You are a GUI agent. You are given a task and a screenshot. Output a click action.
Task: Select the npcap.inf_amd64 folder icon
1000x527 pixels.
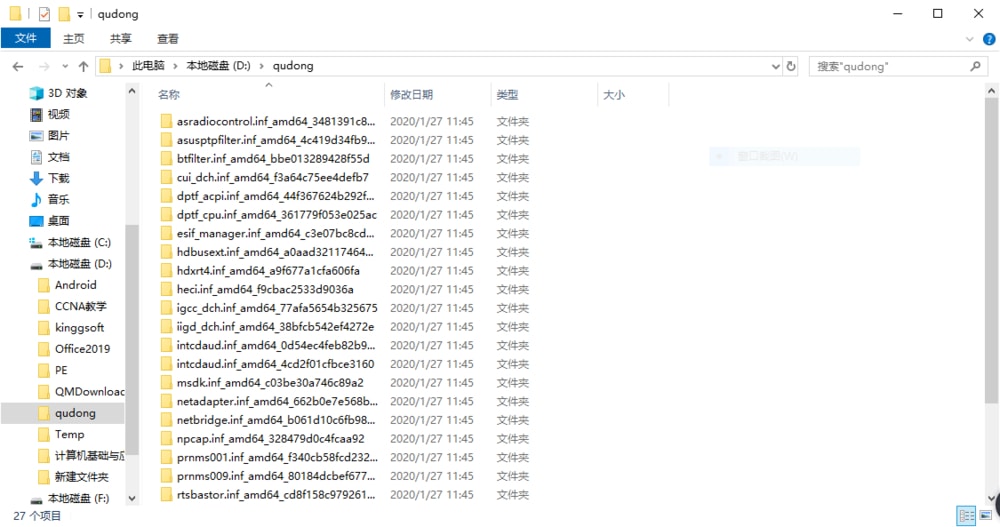point(166,438)
